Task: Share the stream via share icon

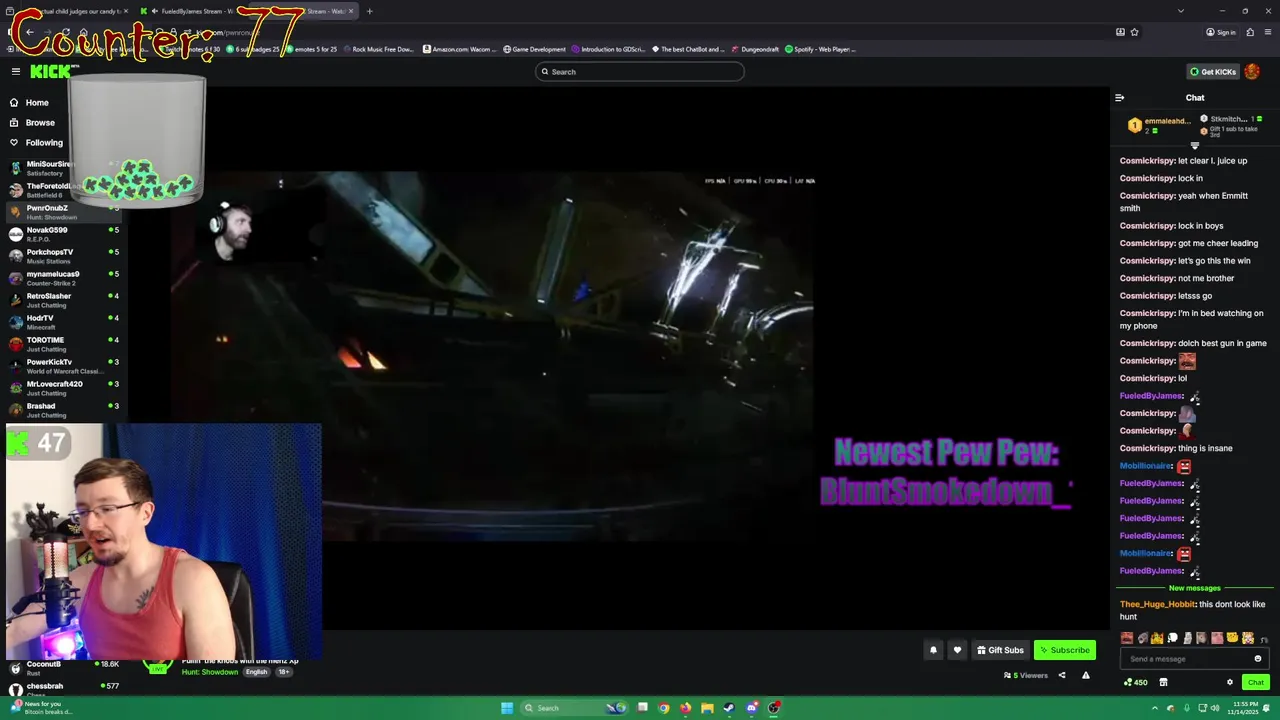Action: pyautogui.click(x=1062, y=675)
